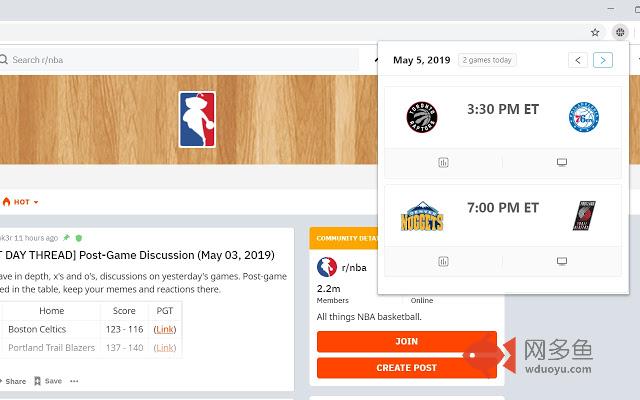This screenshot has height=400, width=640.
Task: Click the '137 - 140' score cell
Action: pyautogui.click(x=124, y=348)
